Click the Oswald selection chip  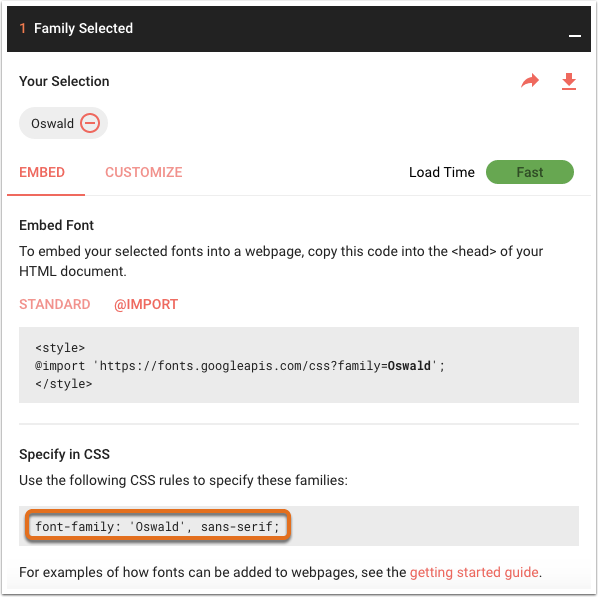pos(63,123)
